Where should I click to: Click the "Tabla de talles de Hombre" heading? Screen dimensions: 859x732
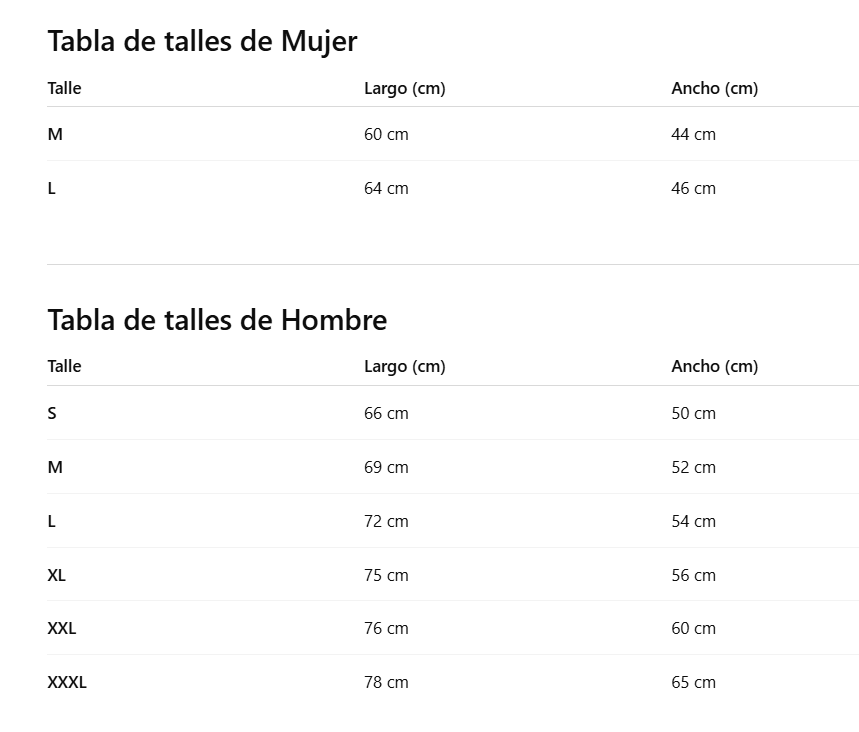[x=217, y=320]
